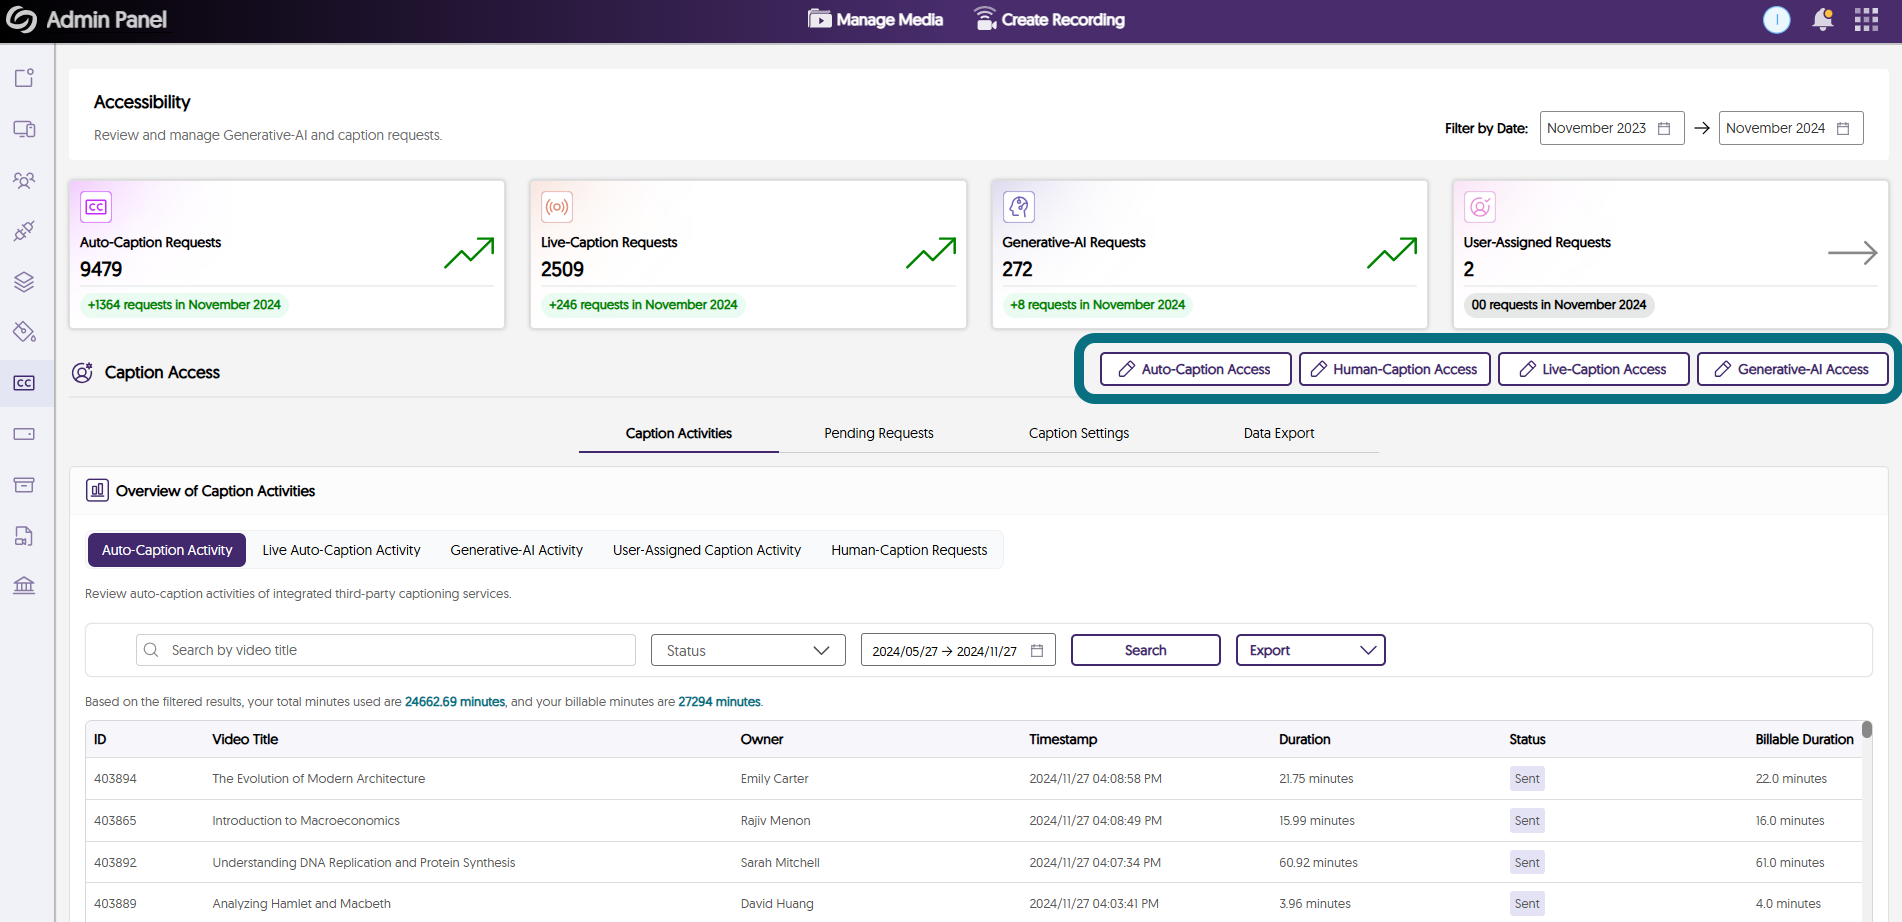The height and width of the screenshot is (922, 1902).
Task: Expand the Export dropdown
Action: point(1310,650)
